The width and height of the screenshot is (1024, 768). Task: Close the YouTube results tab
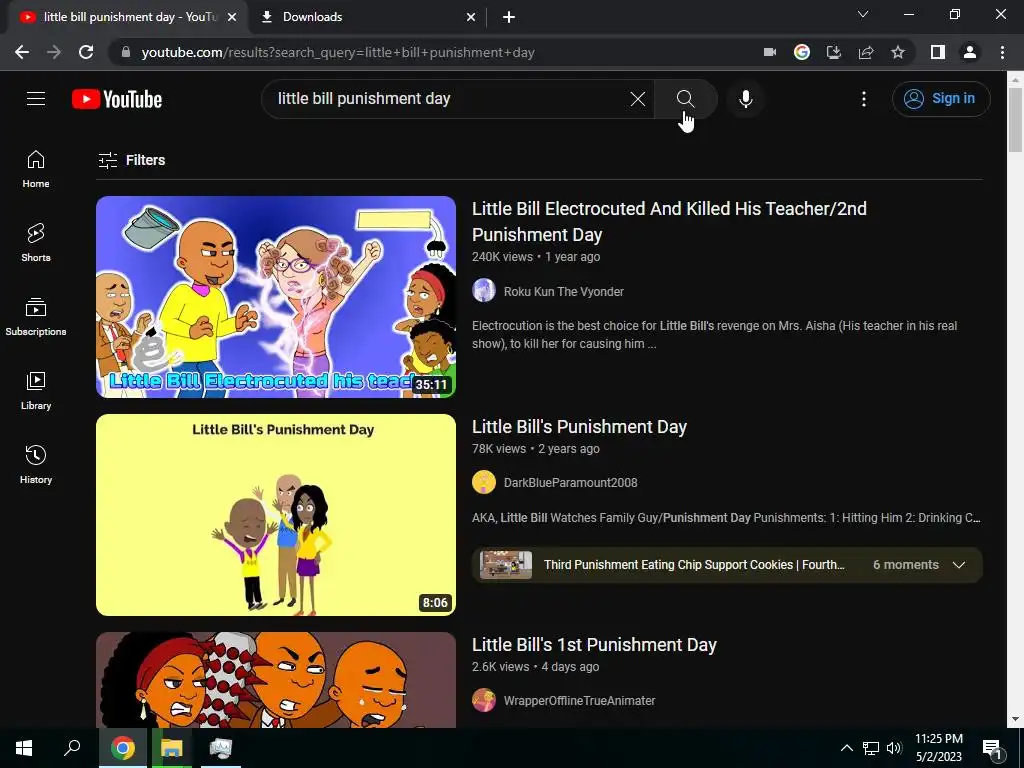(232, 17)
